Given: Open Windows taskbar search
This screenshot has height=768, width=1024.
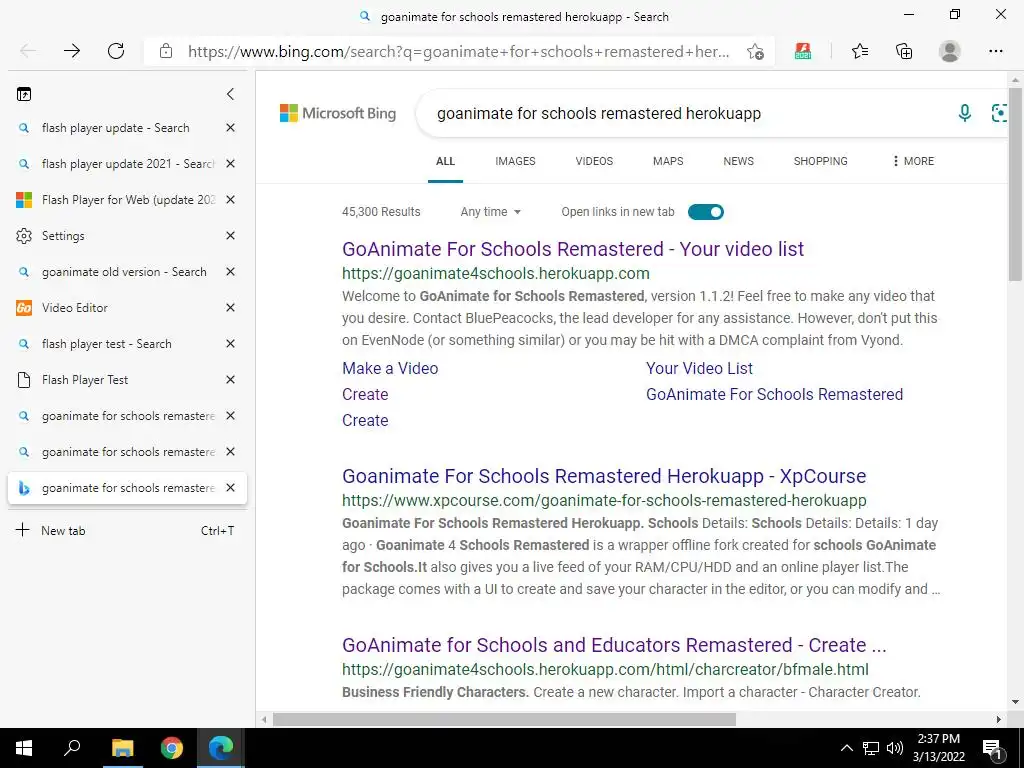Looking at the screenshot, I should [x=72, y=747].
